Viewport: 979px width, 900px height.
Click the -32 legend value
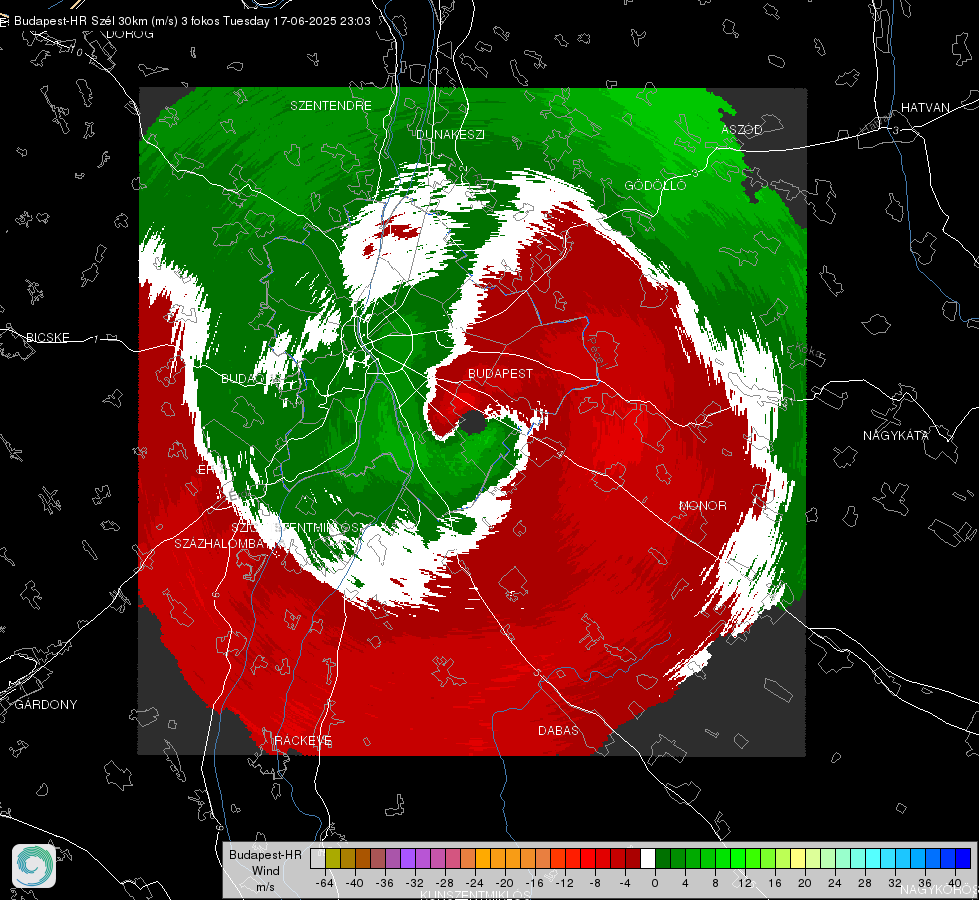(415, 883)
